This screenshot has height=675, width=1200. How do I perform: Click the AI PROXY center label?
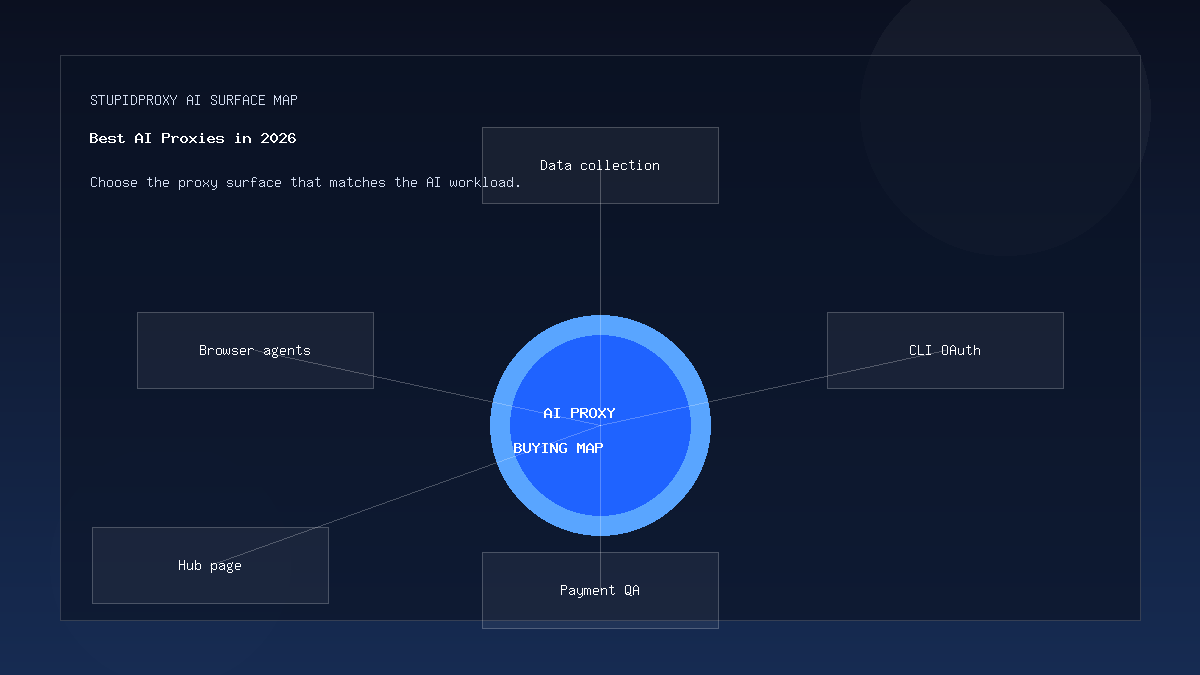click(579, 413)
